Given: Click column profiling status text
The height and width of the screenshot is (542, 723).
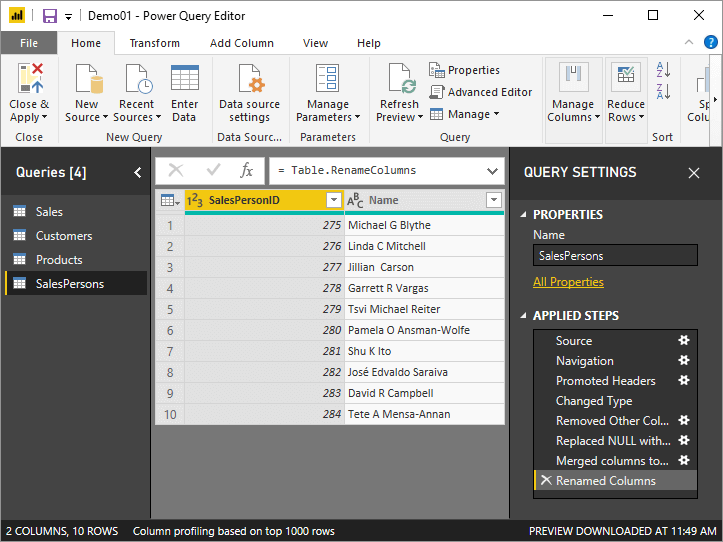Looking at the screenshot, I should 234,531.
